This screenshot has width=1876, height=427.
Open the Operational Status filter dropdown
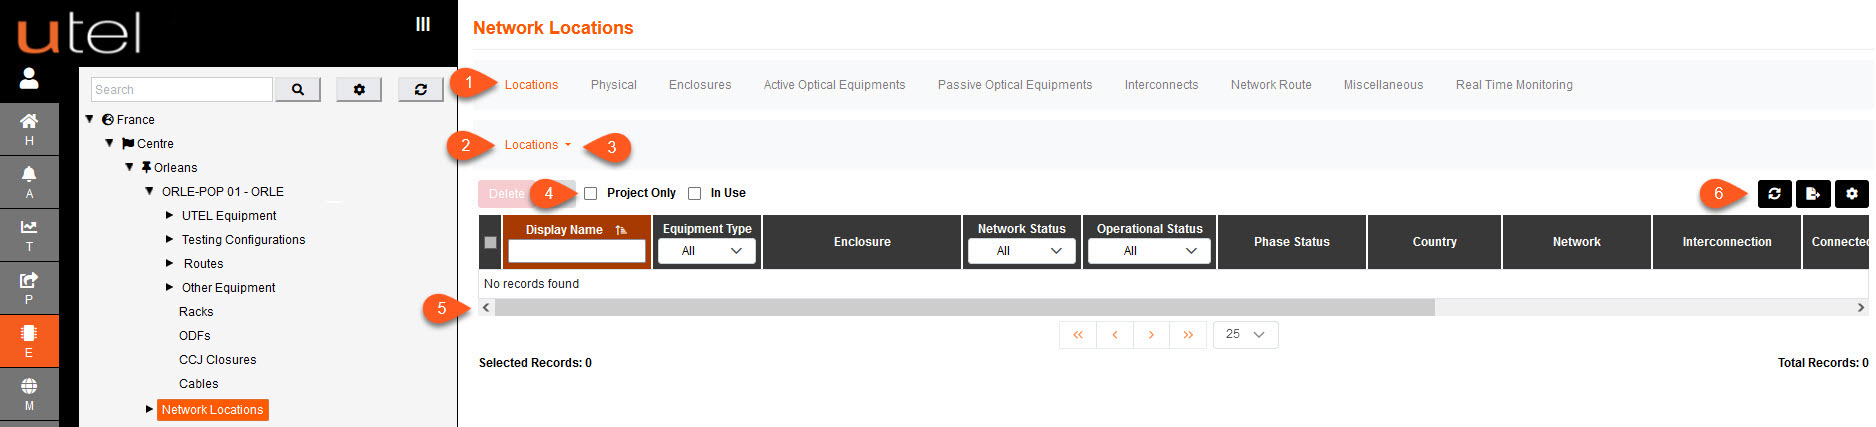(1149, 251)
